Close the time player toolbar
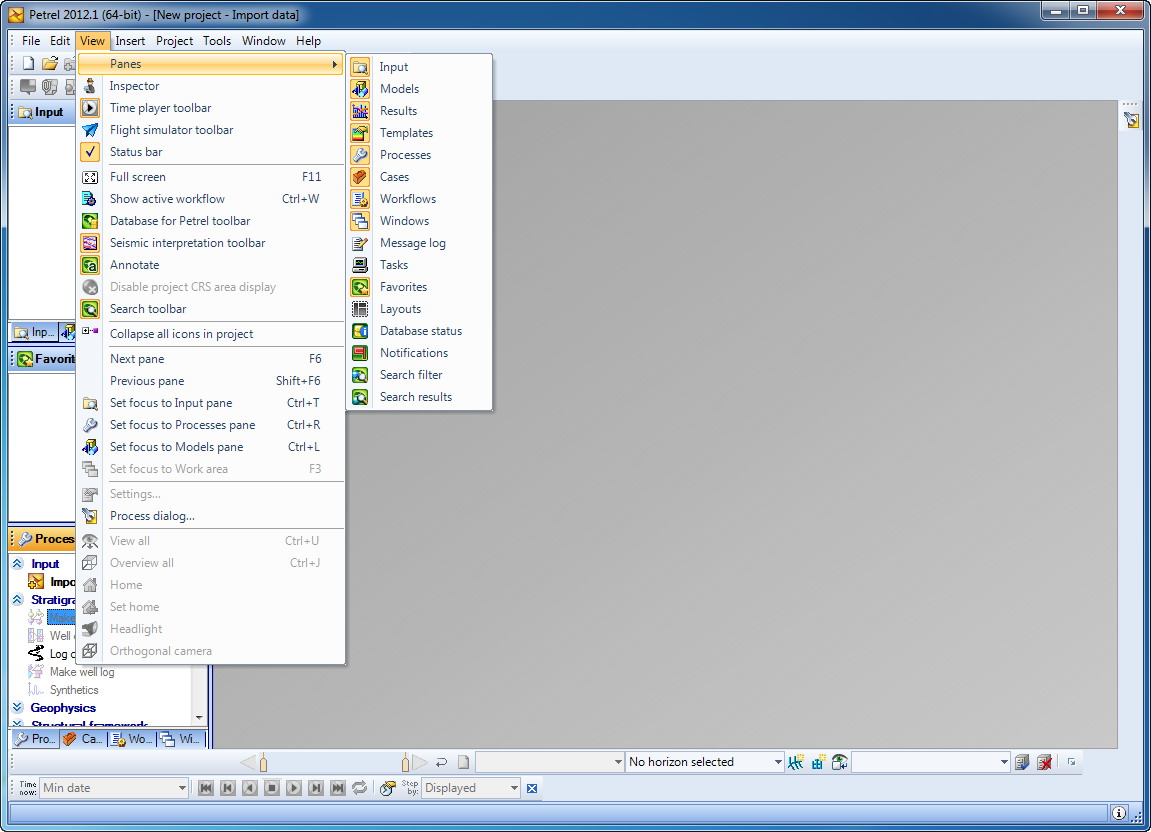1151x832 pixels. pos(532,789)
